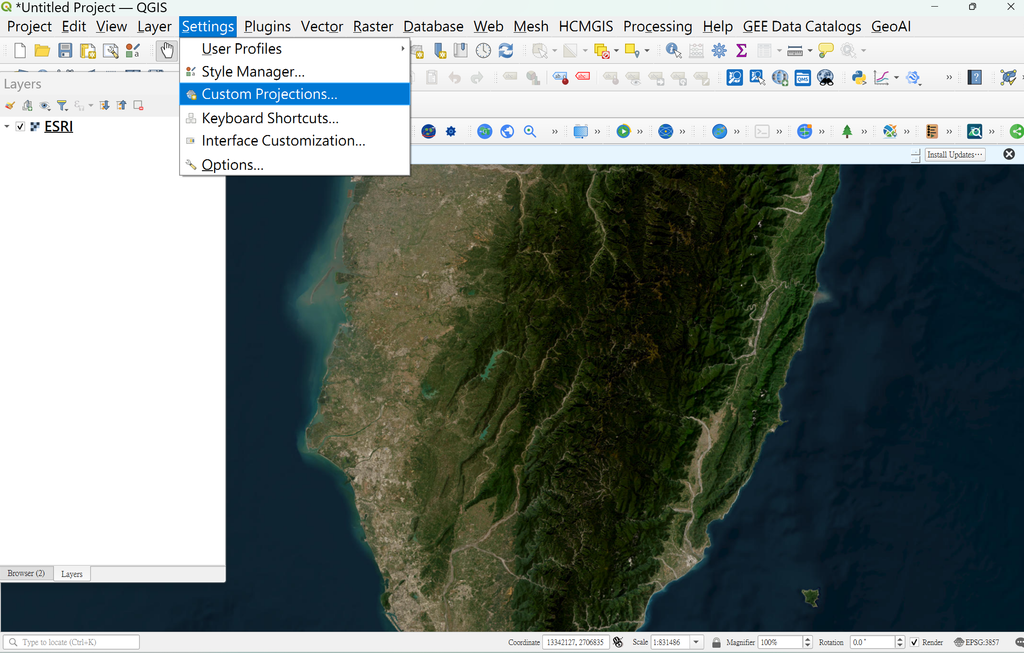This screenshot has width=1024, height=653.
Task: Click the Identify Features tool icon
Action: (x=673, y=50)
